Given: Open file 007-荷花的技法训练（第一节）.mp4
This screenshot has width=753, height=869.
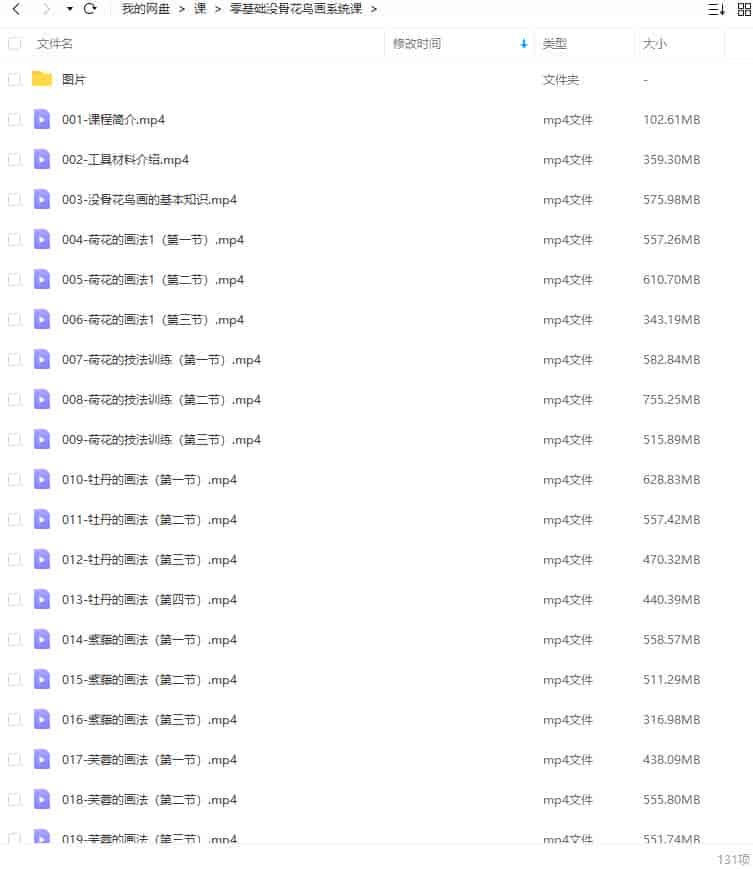Looking at the screenshot, I should 161,360.
